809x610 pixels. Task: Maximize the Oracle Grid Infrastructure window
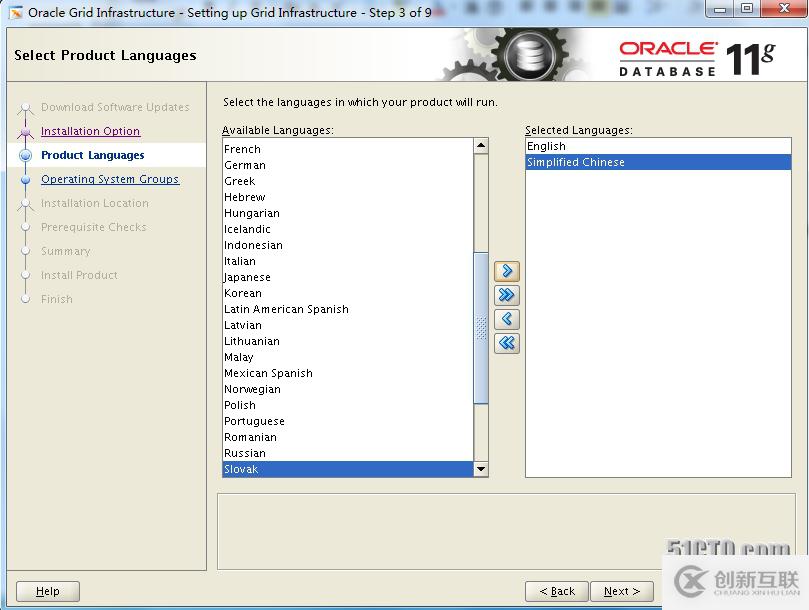point(747,9)
